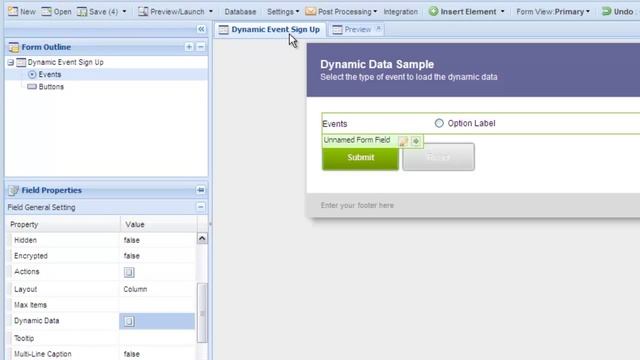Click the add icon on Unnamed Form Field

click(x=416, y=141)
